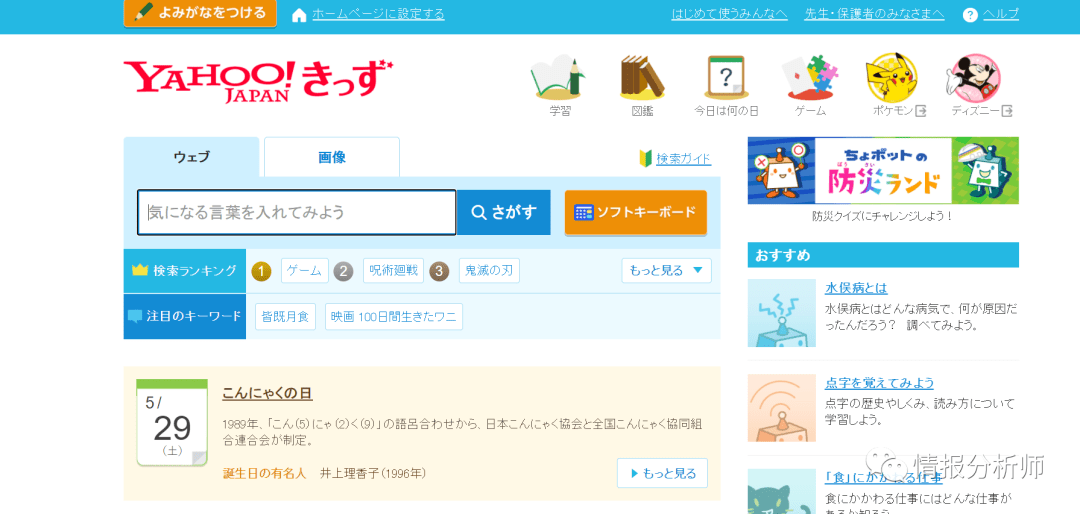The width and height of the screenshot is (1080, 514).
Task: Select ranking keyword 呪術廻戦
Action: (393, 271)
